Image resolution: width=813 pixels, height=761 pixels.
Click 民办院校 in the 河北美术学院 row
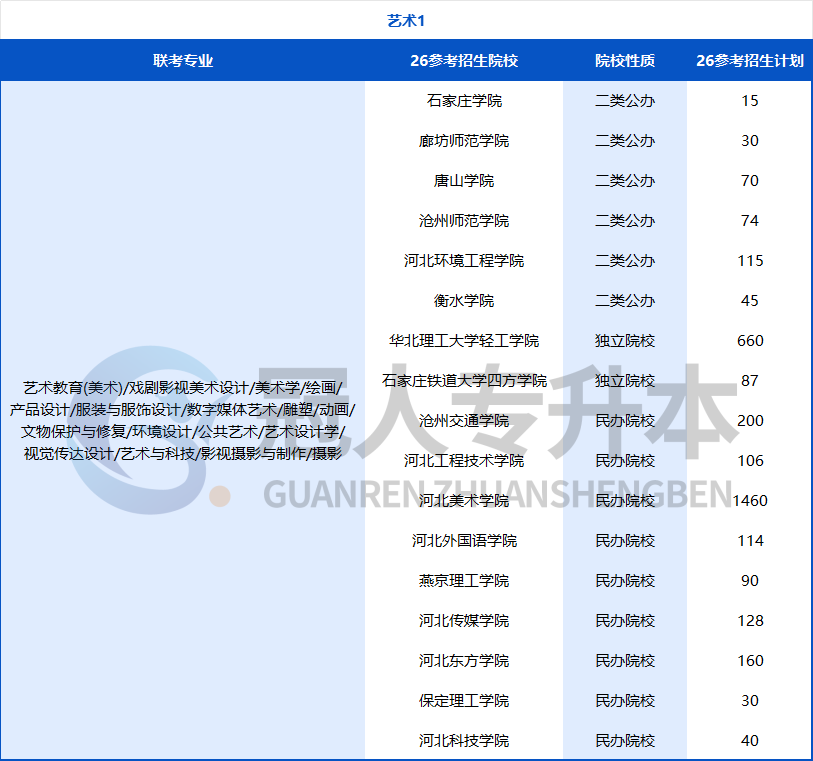click(625, 500)
